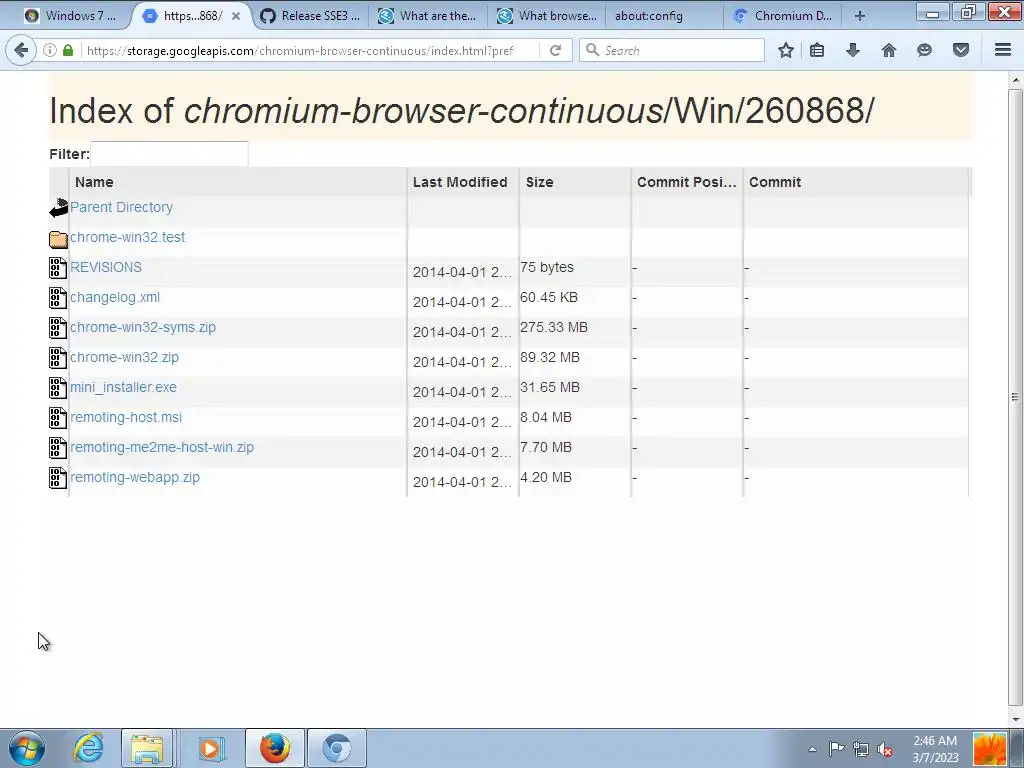Click the folder icon beside chrome-win32.test
Viewport: 1024px width, 768px height.
[x=58, y=239]
